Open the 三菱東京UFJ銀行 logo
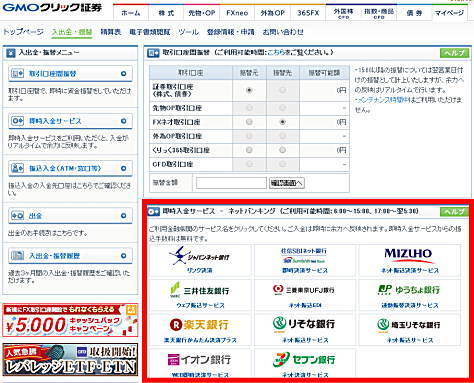This screenshot has height=383, width=474. [x=304, y=290]
